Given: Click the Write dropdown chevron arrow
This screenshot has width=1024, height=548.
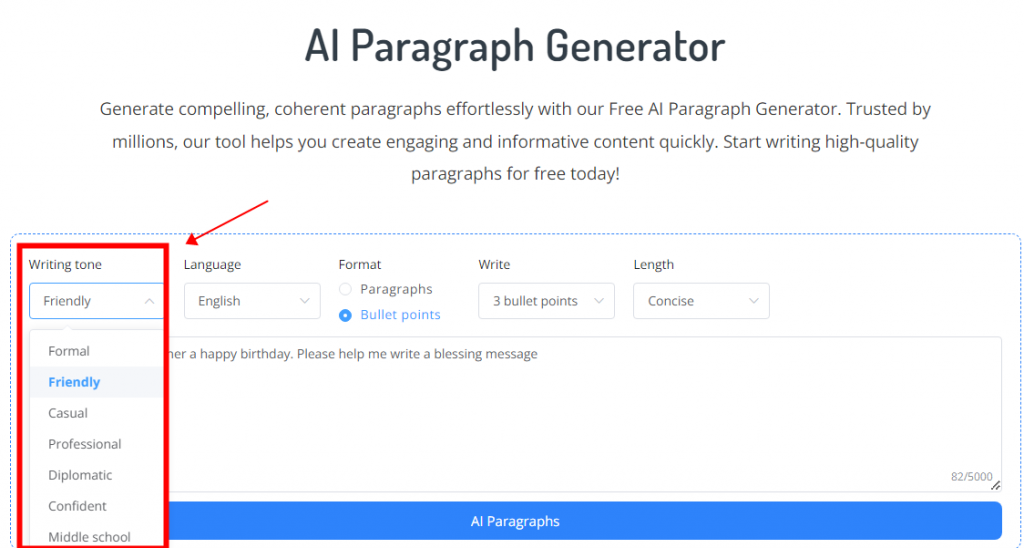Looking at the screenshot, I should point(599,301).
